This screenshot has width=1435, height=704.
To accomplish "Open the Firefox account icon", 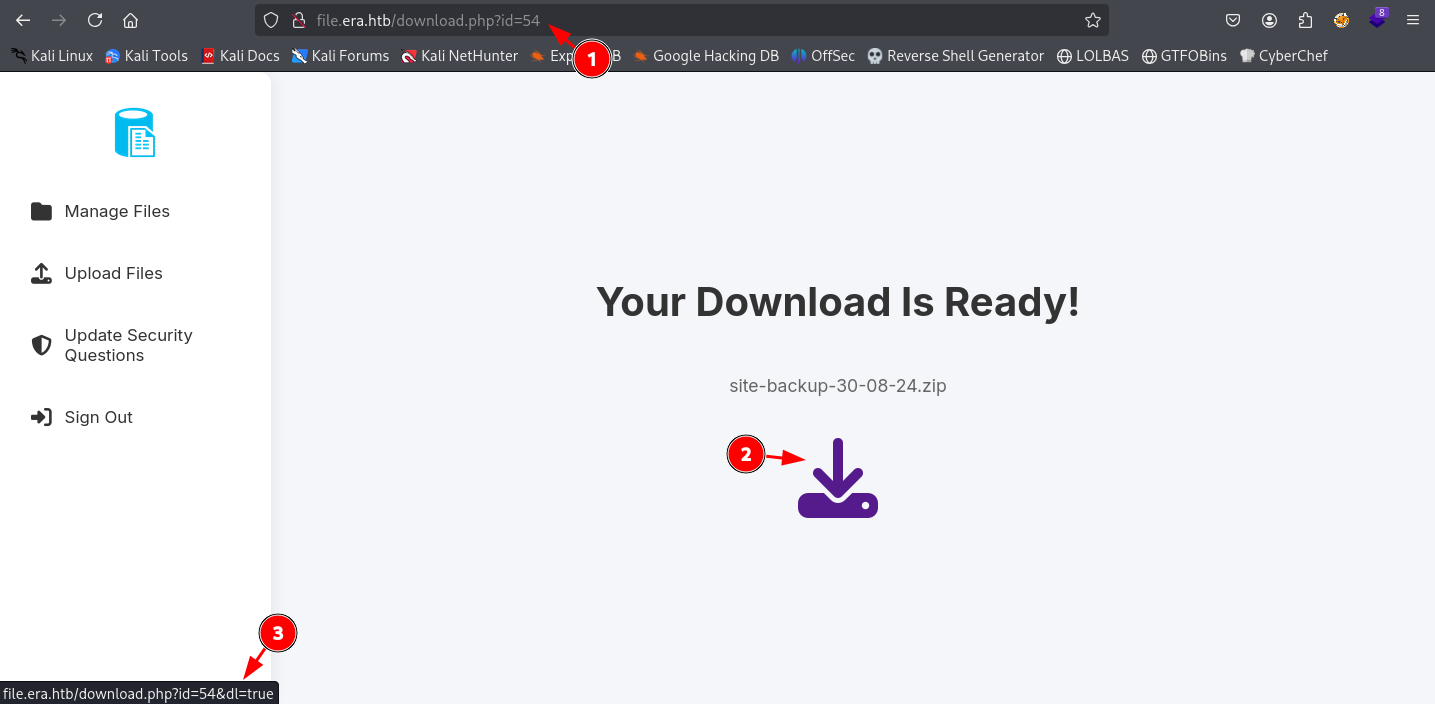I will (1269, 20).
